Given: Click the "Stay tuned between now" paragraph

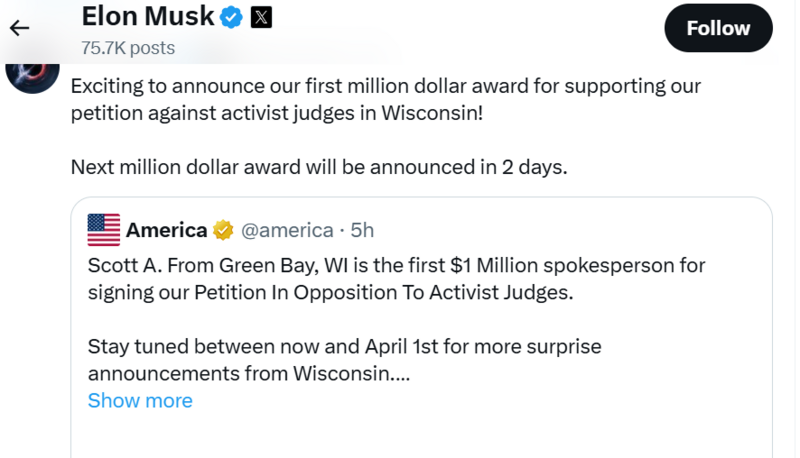Looking at the screenshot, I should pyautogui.click(x=344, y=360).
